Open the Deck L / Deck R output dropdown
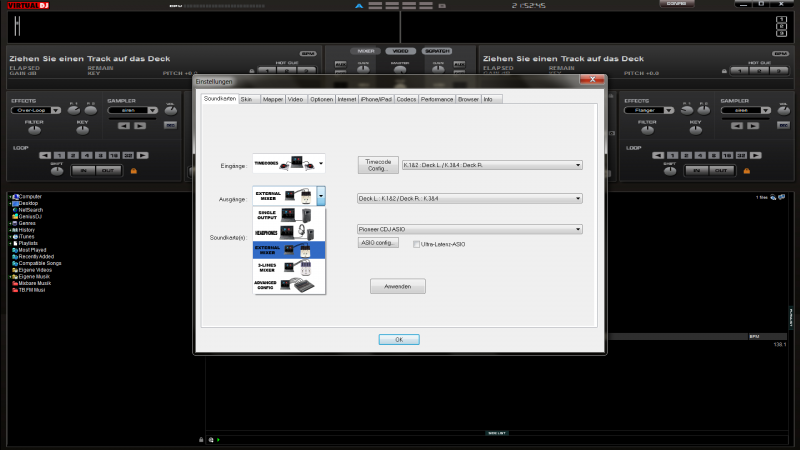Image resolution: width=800 pixels, height=450 pixels. (x=469, y=198)
